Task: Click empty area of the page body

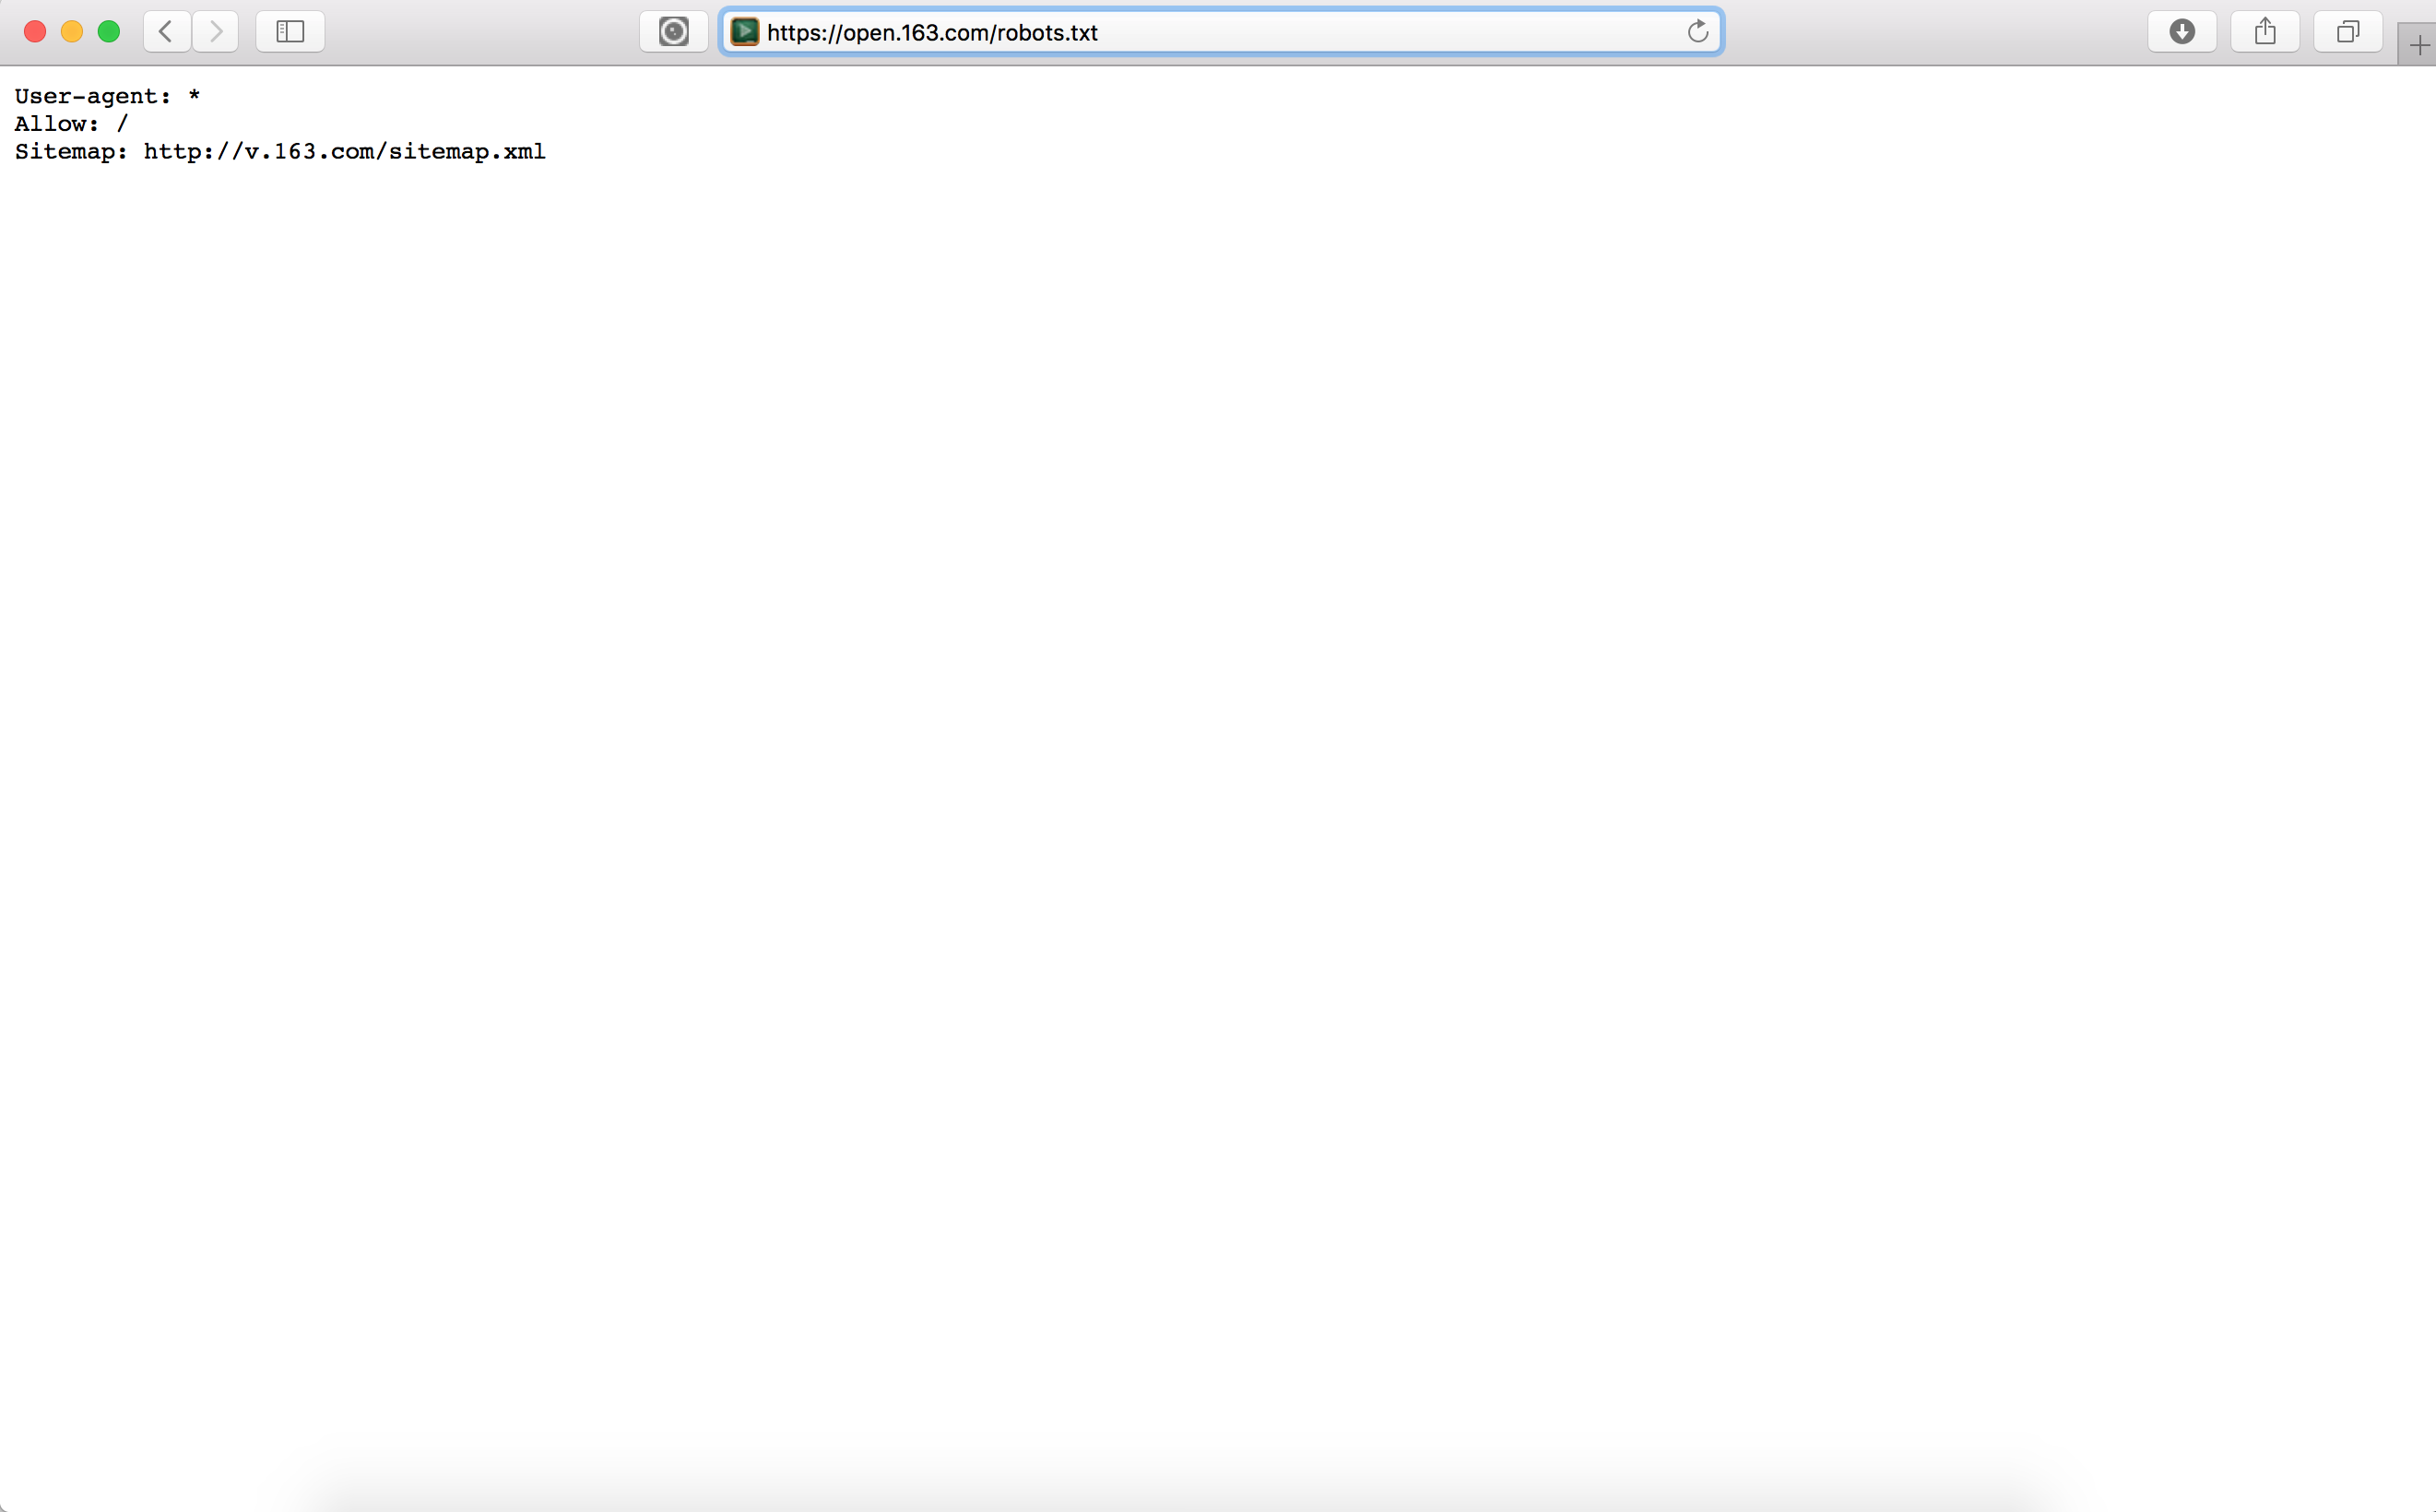Action: (1200, 750)
